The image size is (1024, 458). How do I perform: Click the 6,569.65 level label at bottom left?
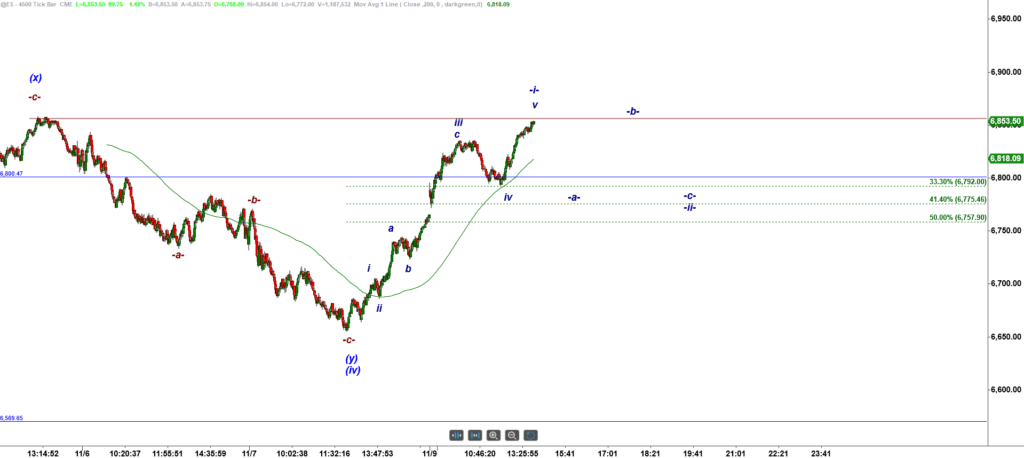[12, 418]
